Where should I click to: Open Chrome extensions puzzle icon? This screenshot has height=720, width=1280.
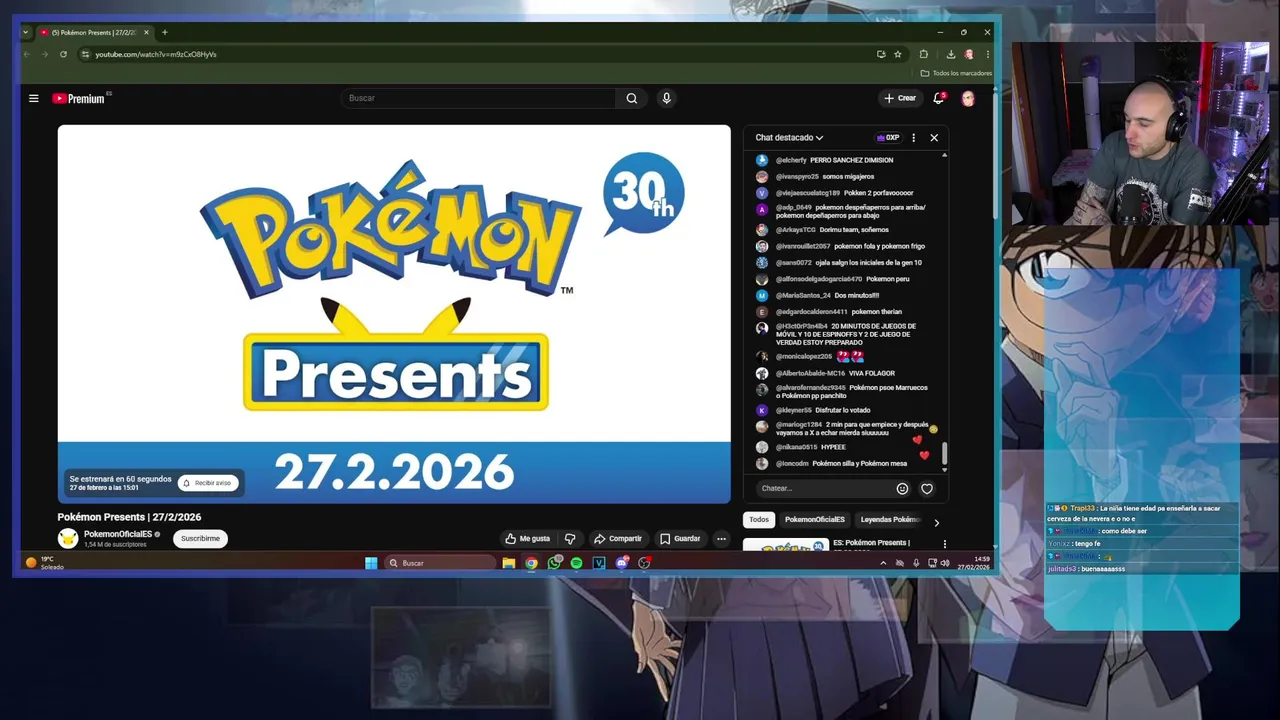pyautogui.click(x=924, y=54)
